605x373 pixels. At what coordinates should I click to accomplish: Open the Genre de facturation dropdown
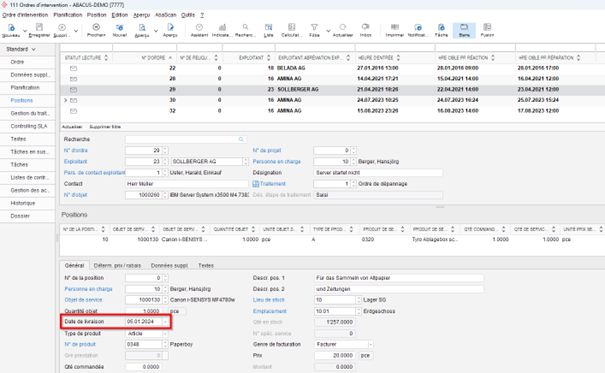click(370, 344)
